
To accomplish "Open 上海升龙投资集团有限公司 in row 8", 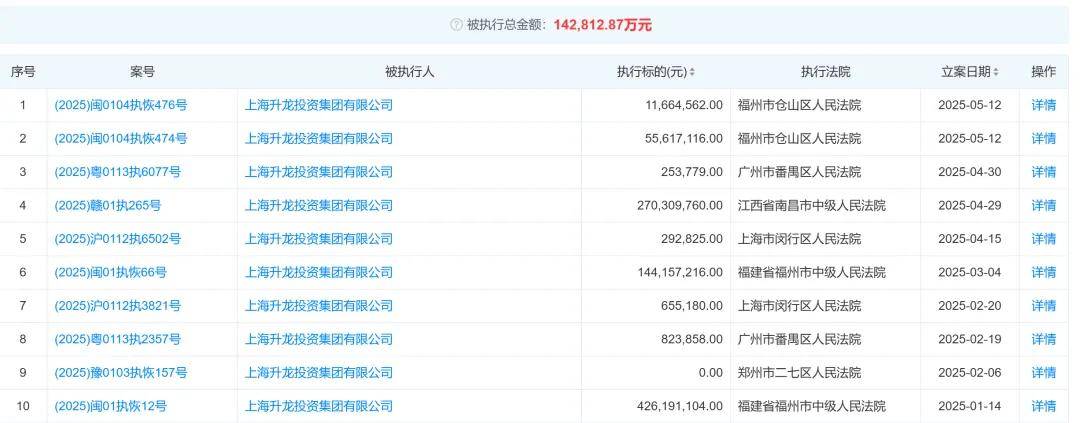I will [x=319, y=339].
